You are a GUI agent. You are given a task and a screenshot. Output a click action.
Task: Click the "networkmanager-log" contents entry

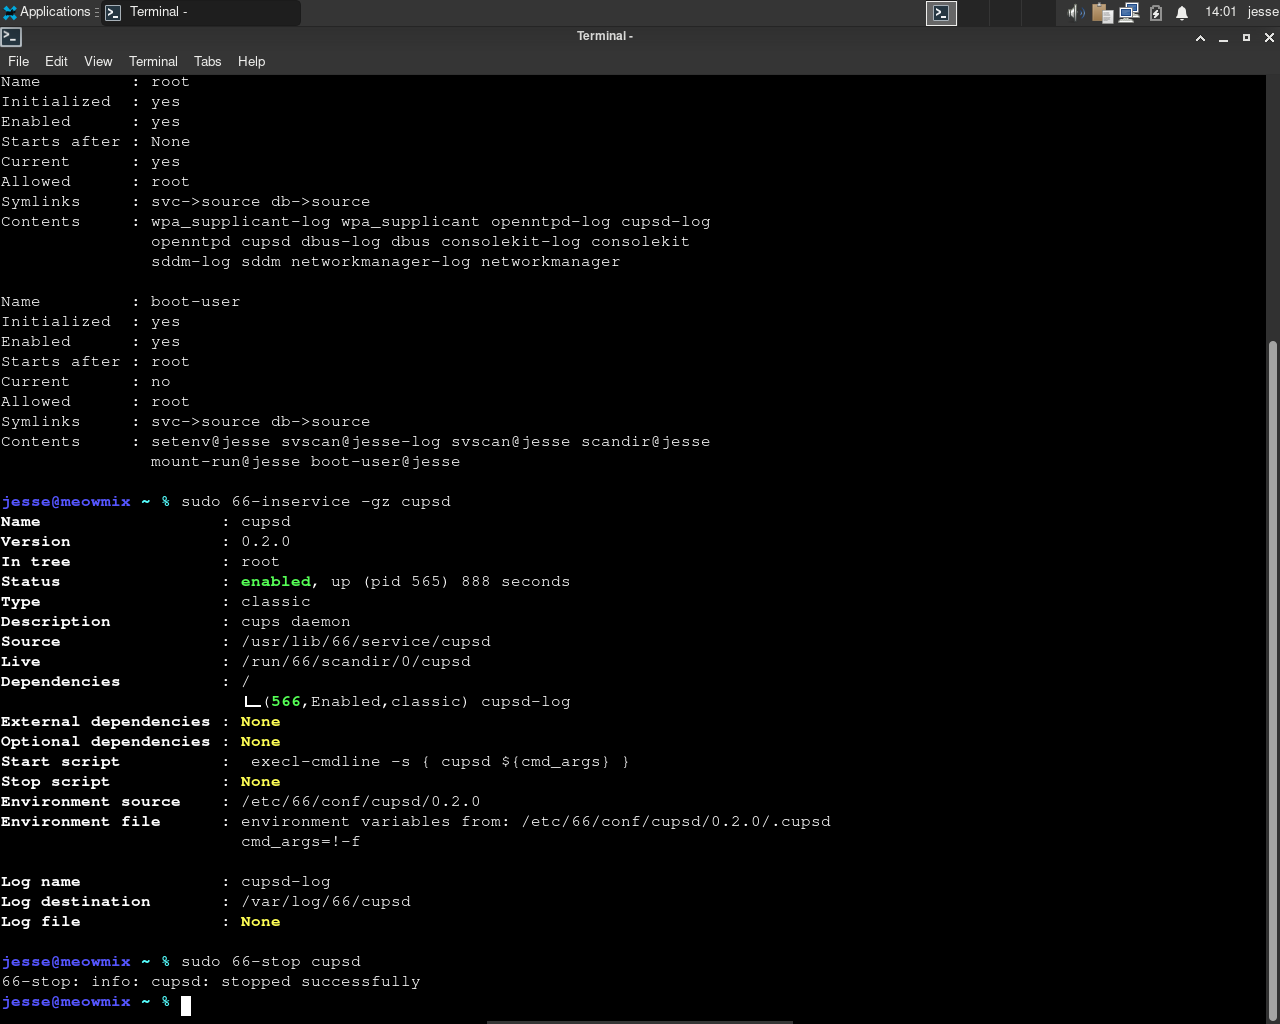click(x=381, y=262)
